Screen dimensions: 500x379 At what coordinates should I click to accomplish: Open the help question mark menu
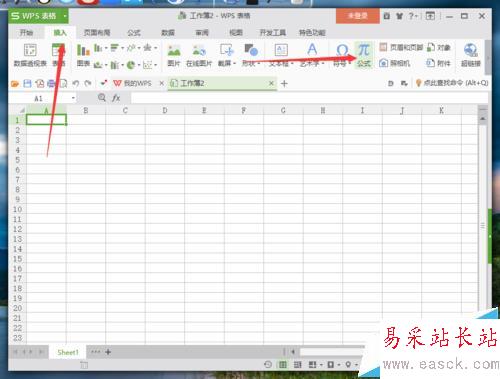coord(413,16)
